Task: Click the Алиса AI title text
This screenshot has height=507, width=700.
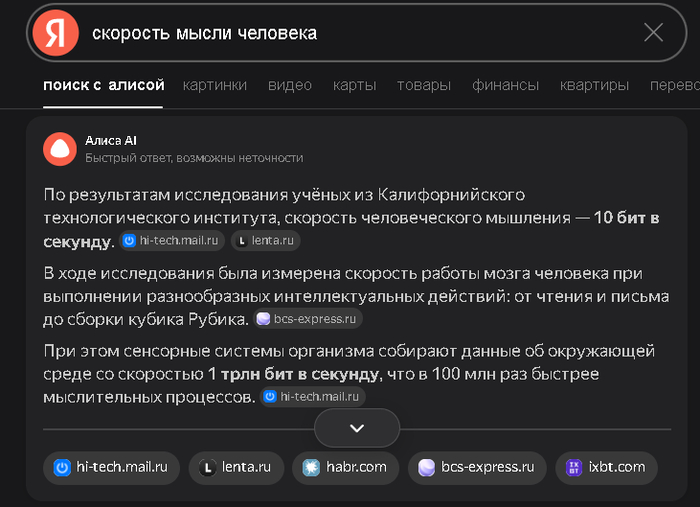Action: tap(110, 141)
